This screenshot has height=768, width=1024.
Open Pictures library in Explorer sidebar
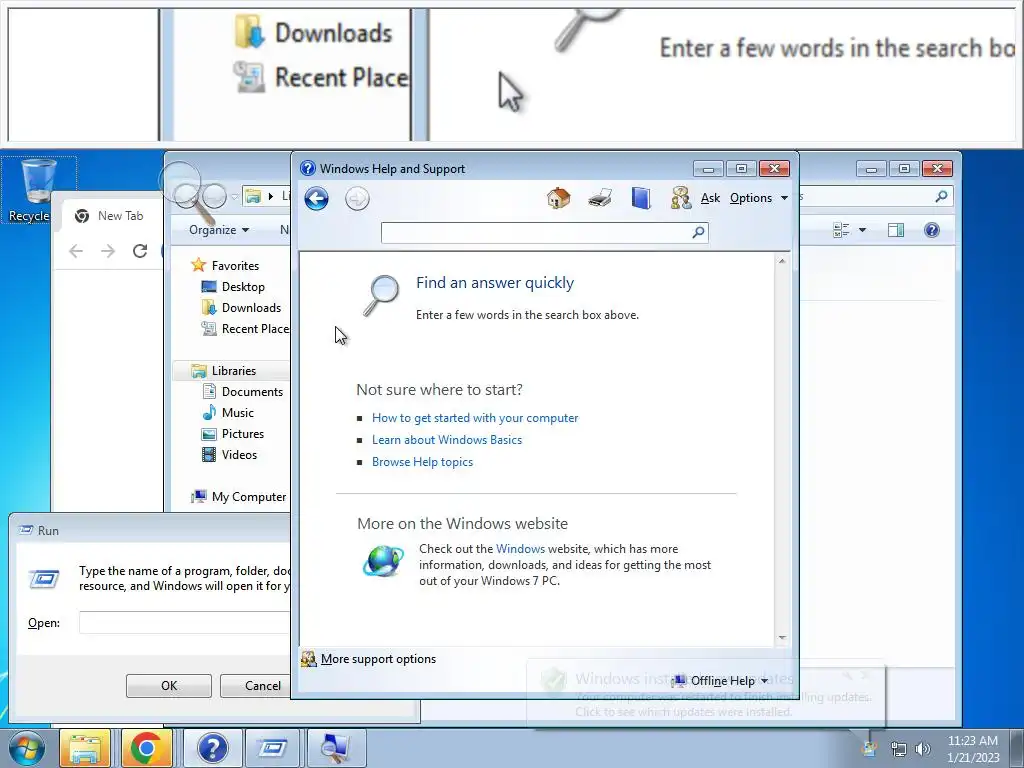pos(243,434)
